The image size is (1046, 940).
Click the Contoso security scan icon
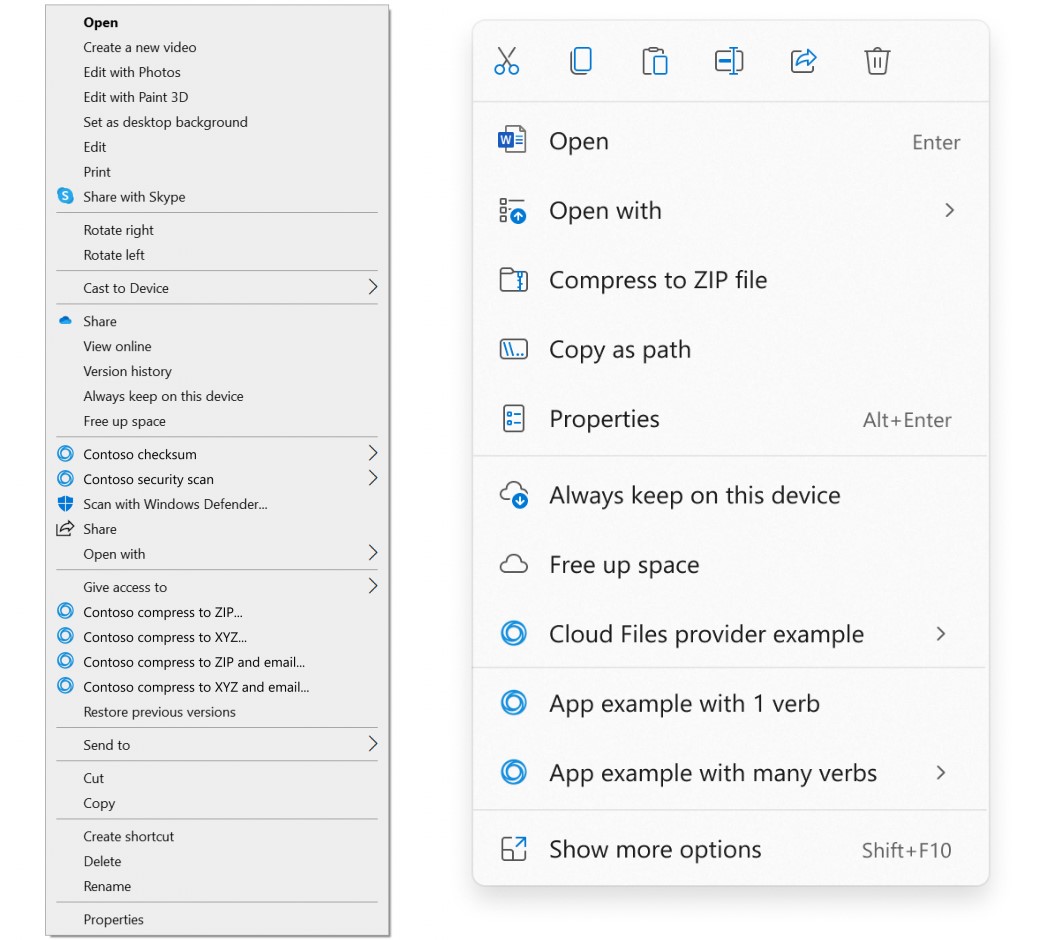click(65, 478)
